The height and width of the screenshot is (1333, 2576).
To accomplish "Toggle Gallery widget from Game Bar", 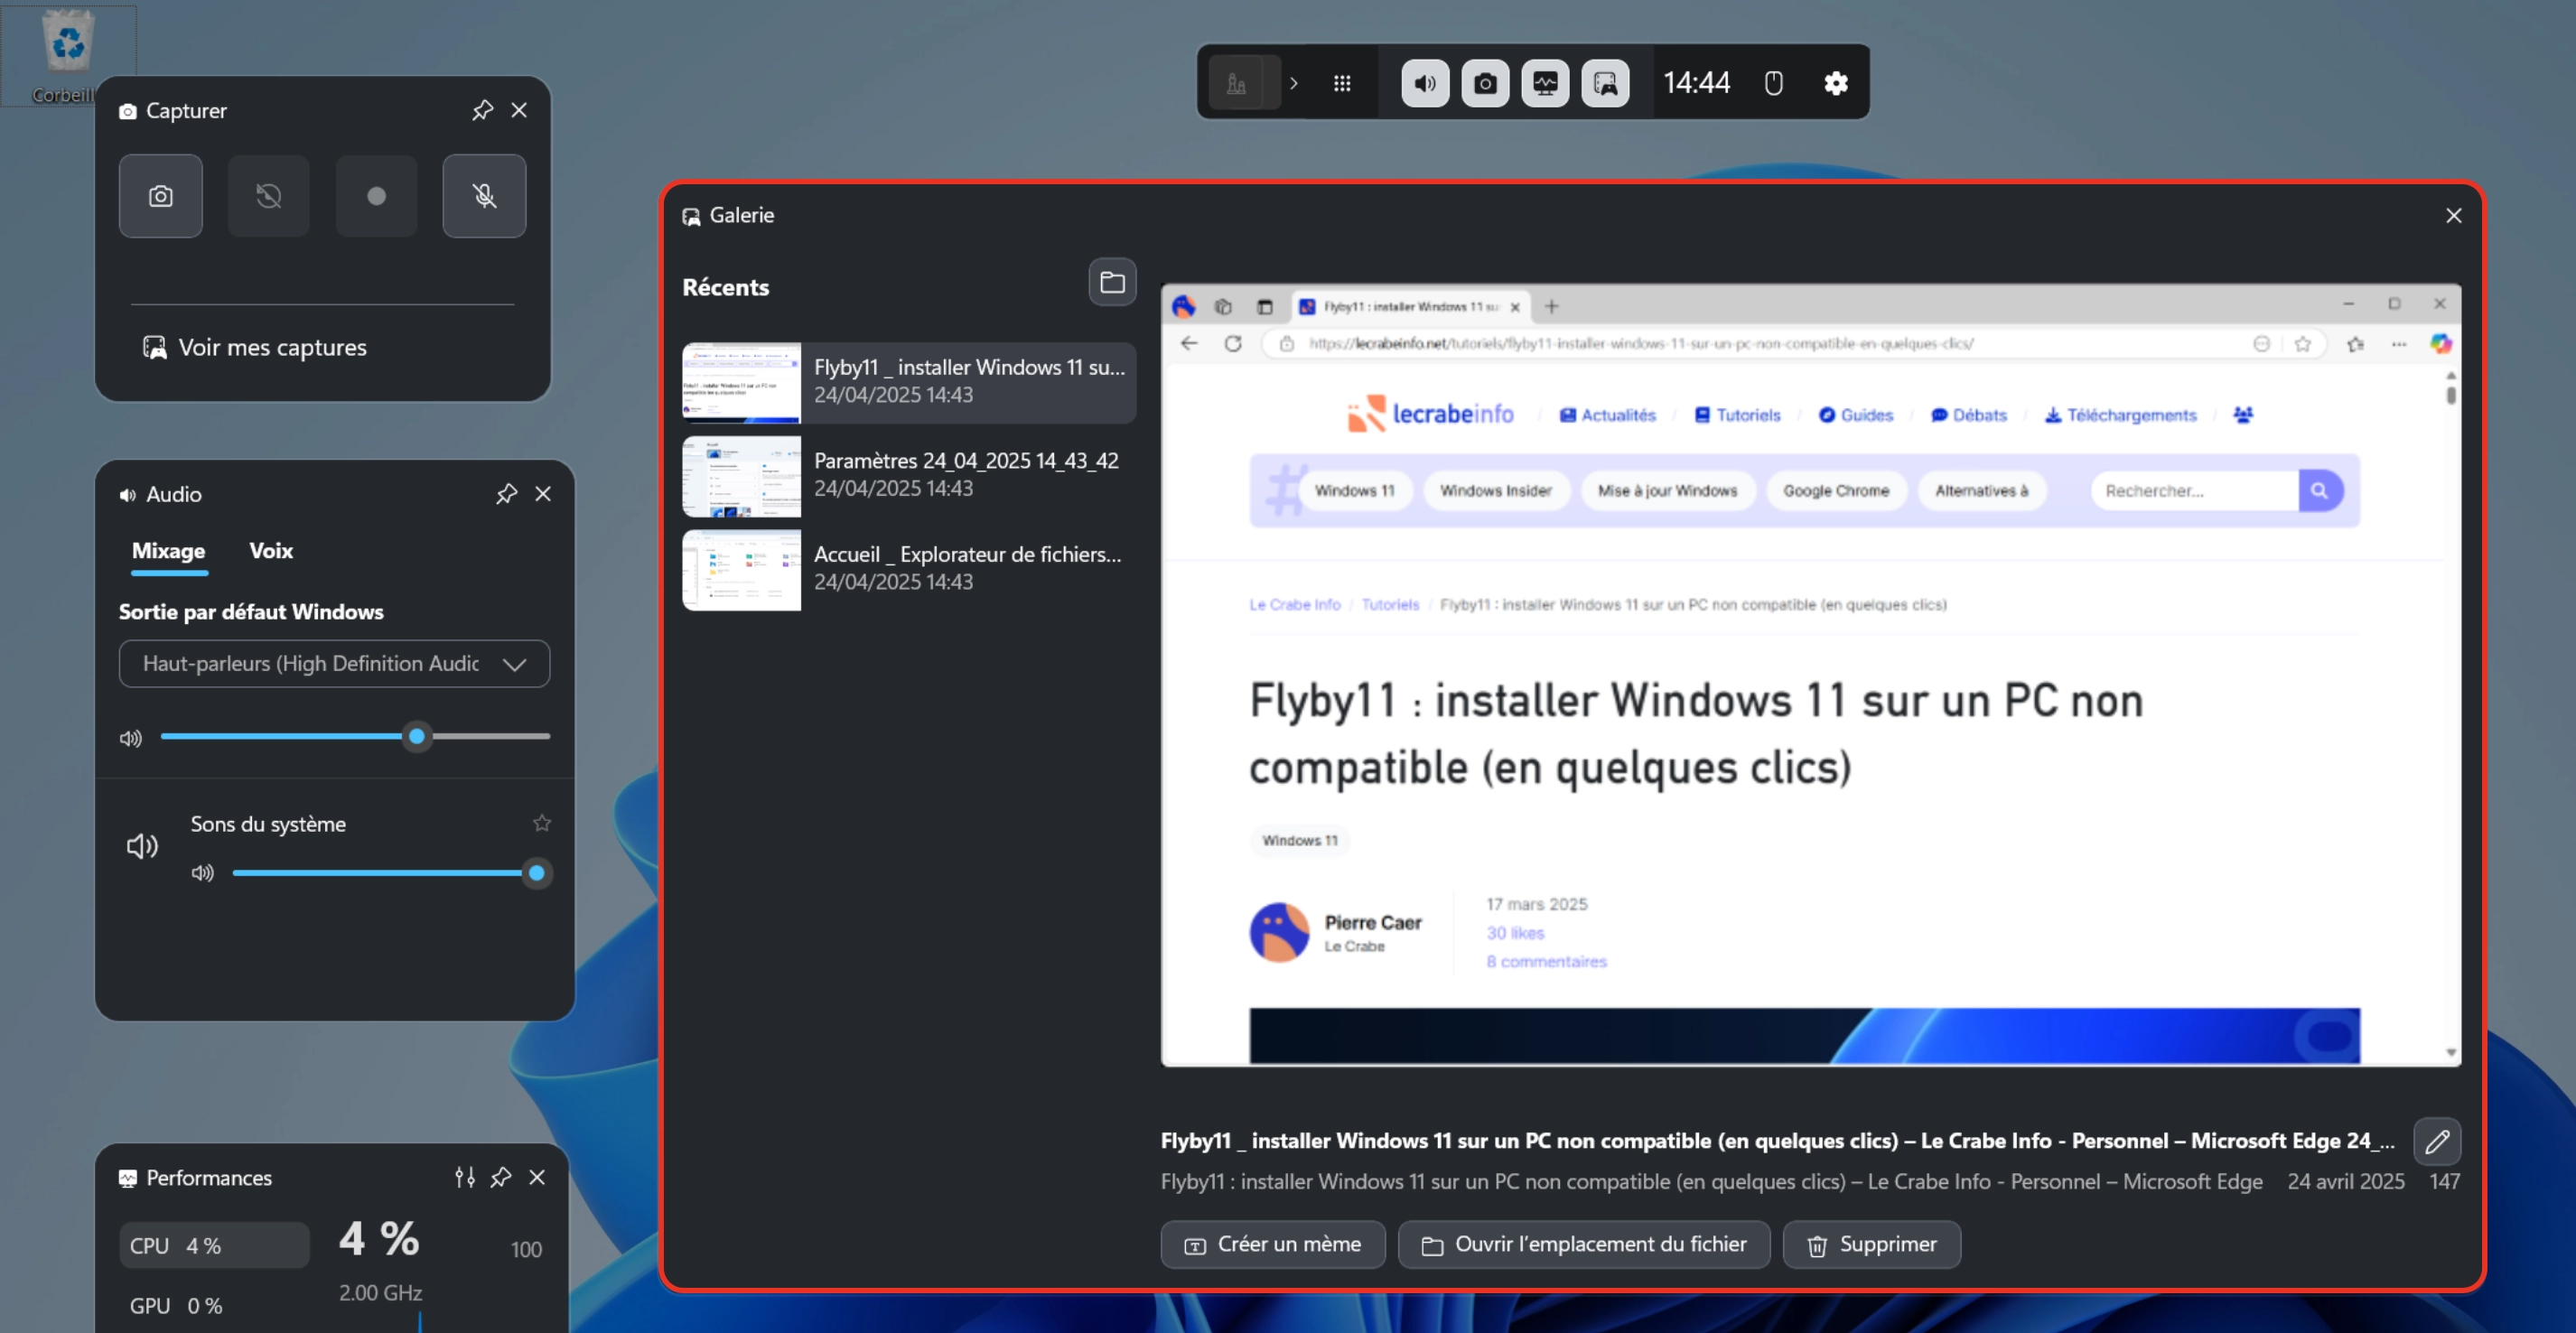I will (1605, 83).
